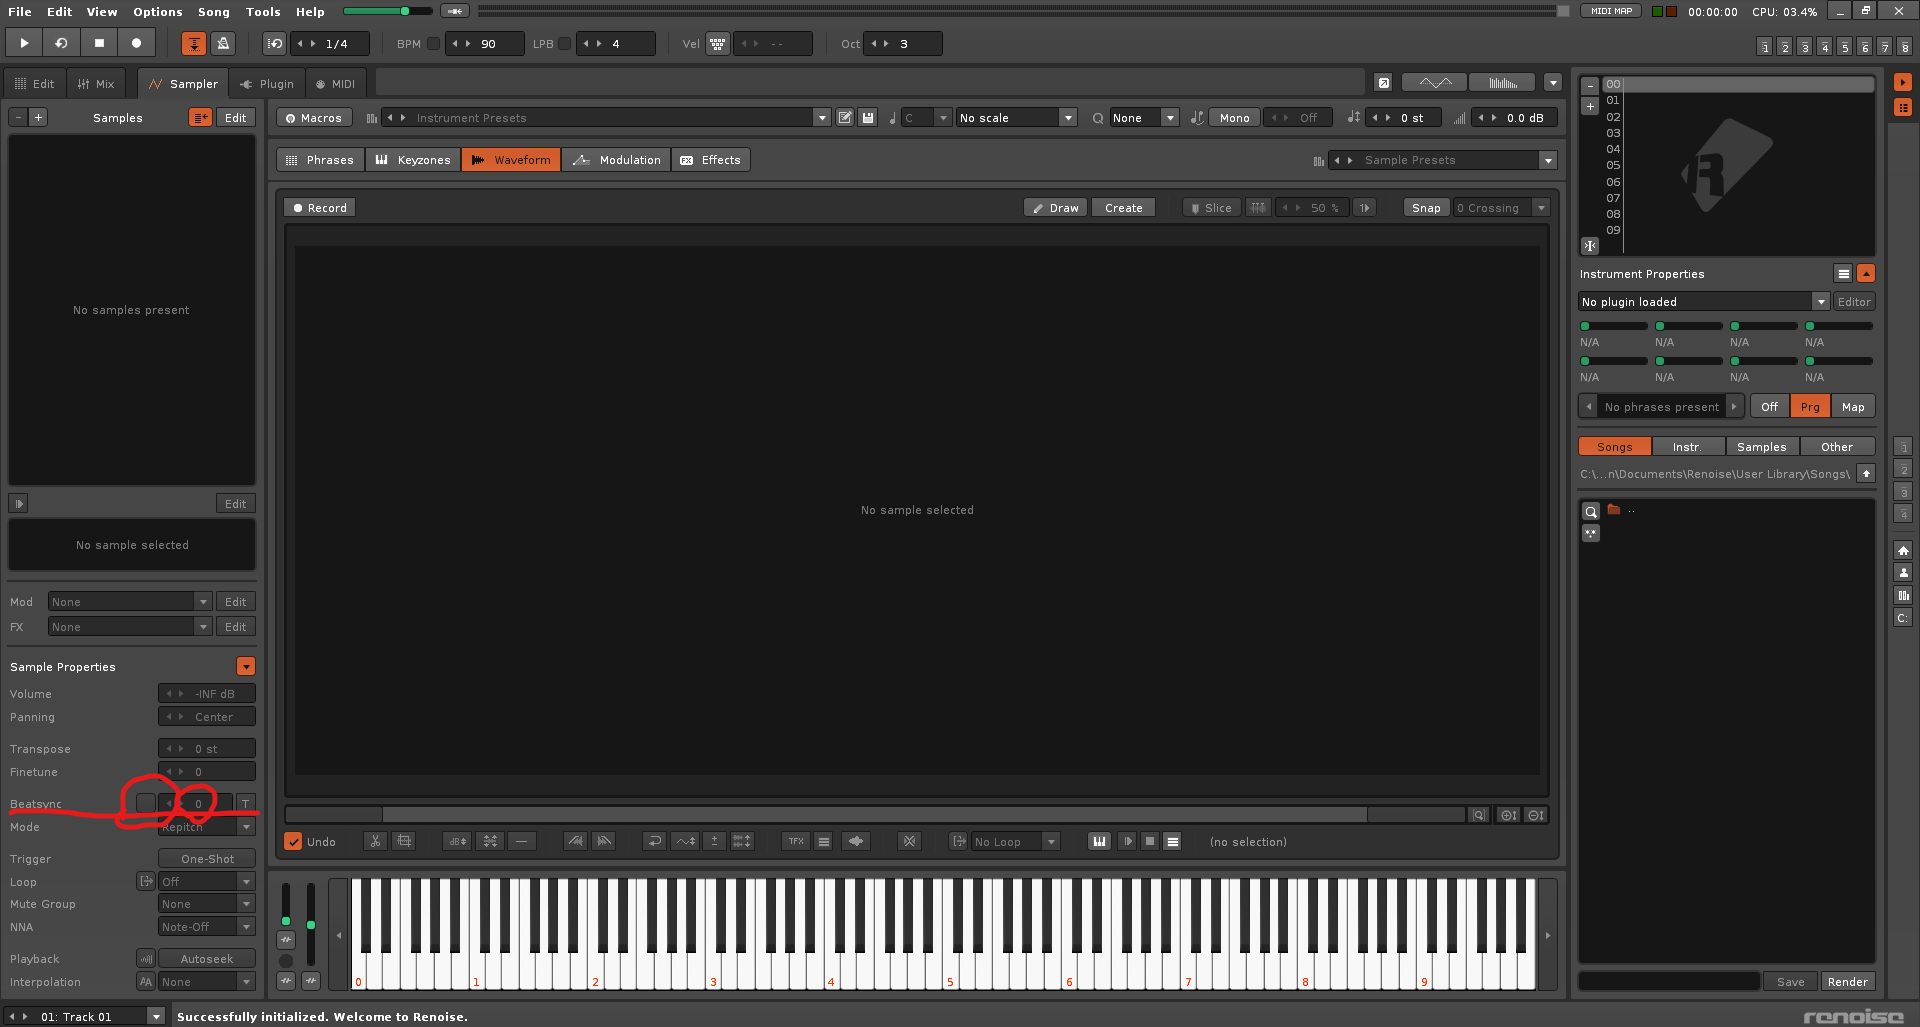1920x1027 pixels.
Task: Open the 0 Crossing snap dropdown
Action: (1501, 208)
